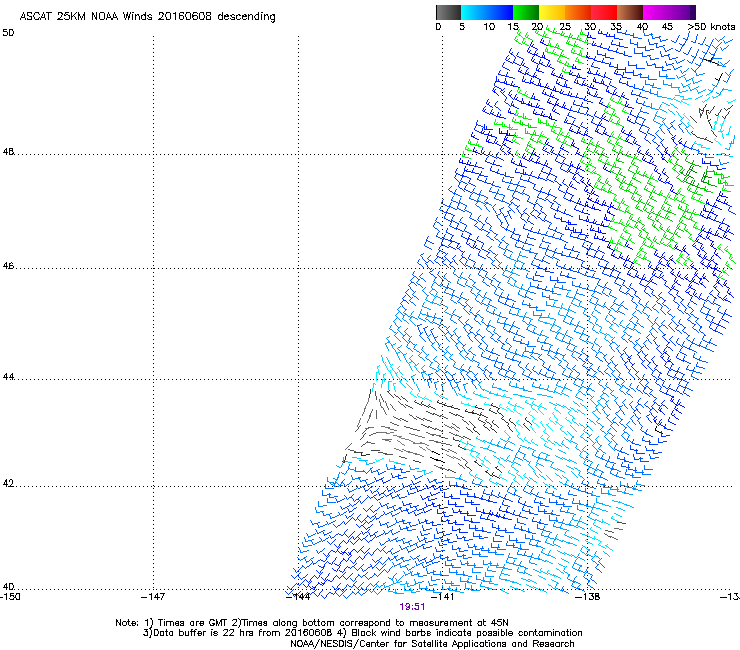Viewport: 740px width, 650px height.
Task: Click the longitude label -147
Action: click(153, 597)
